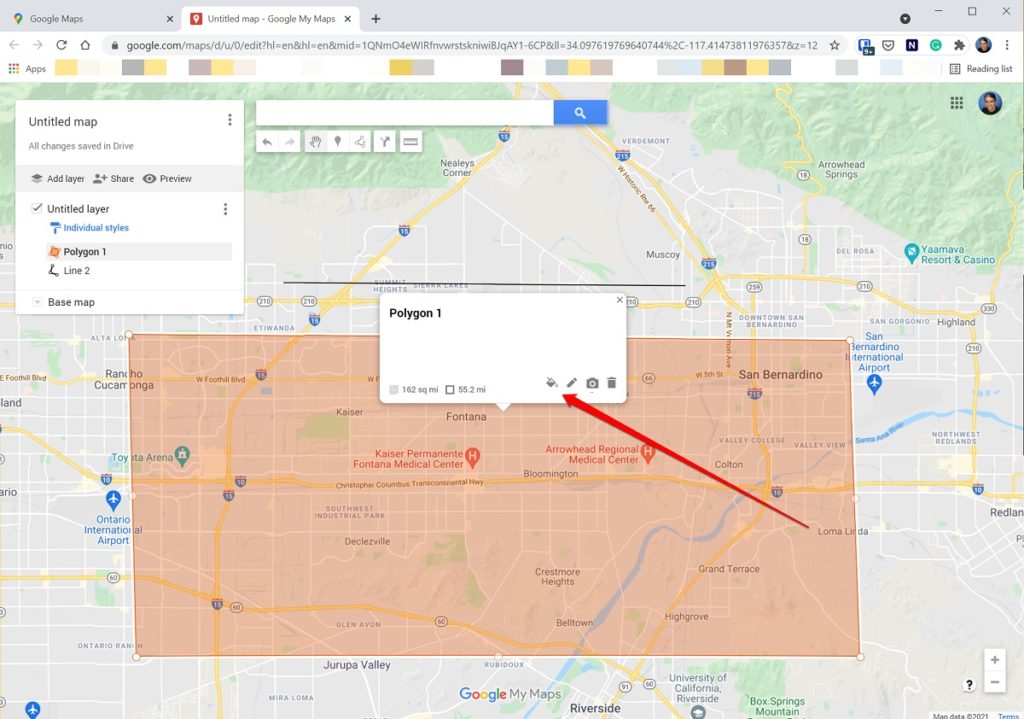
Task: Open the Add directions tool
Action: (385, 141)
